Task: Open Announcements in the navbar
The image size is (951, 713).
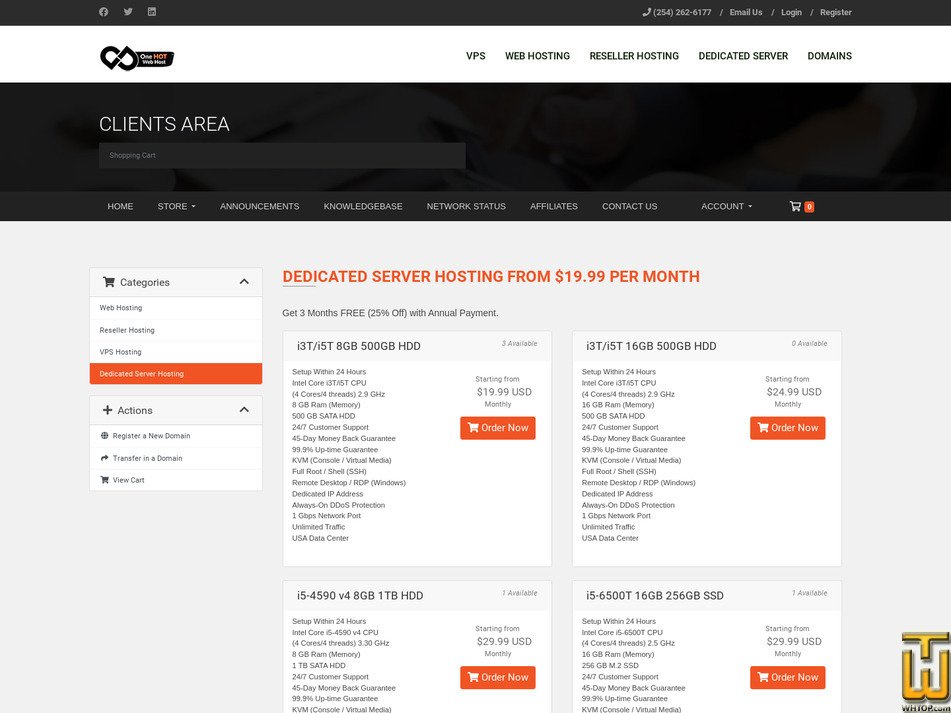Action: click(260, 206)
